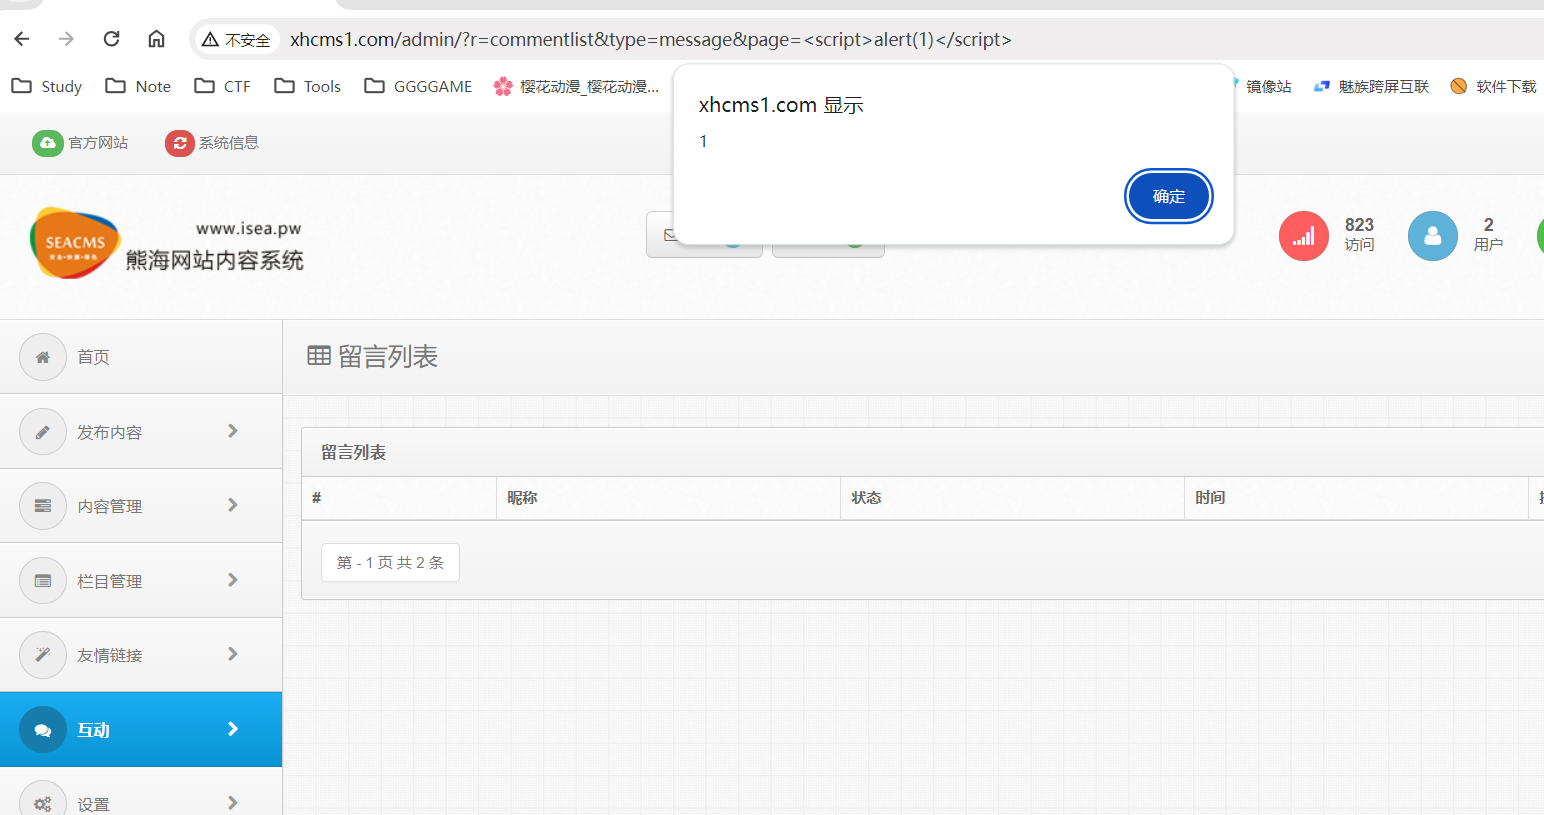Image resolution: width=1544 pixels, height=815 pixels.
Task: Click the 823 visit count
Action: click(1359, 225)
